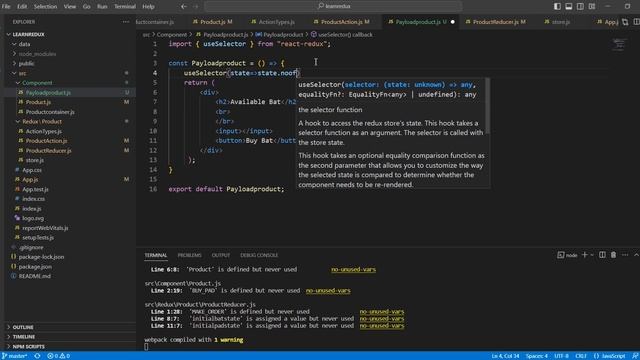This screenshot has height=360, width=640.
Task: Open App.test.js file in explorer
Action: (x=35, y=189)
